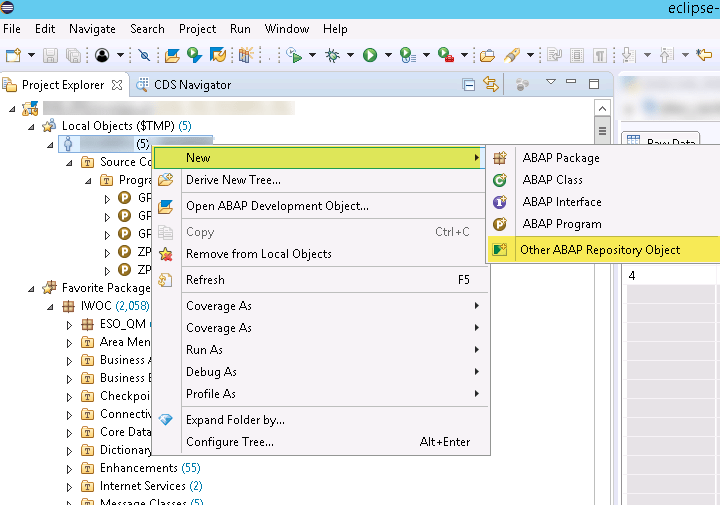Click the sparkle-building toolbar icon
The height and width of the screenshot is (505, 720).
coord(246,56)
